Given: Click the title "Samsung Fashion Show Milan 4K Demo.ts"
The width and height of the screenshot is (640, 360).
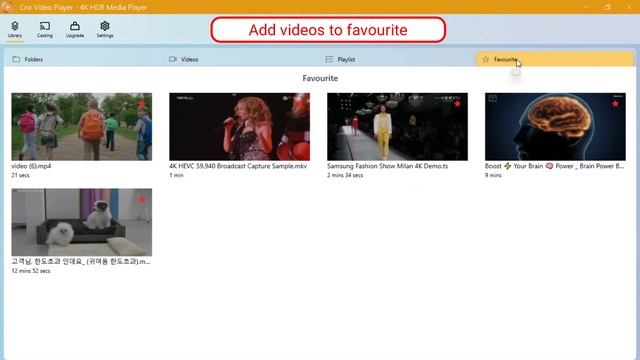Looking at the screenshot, I should pyautogui.click(x=387, y=166).
